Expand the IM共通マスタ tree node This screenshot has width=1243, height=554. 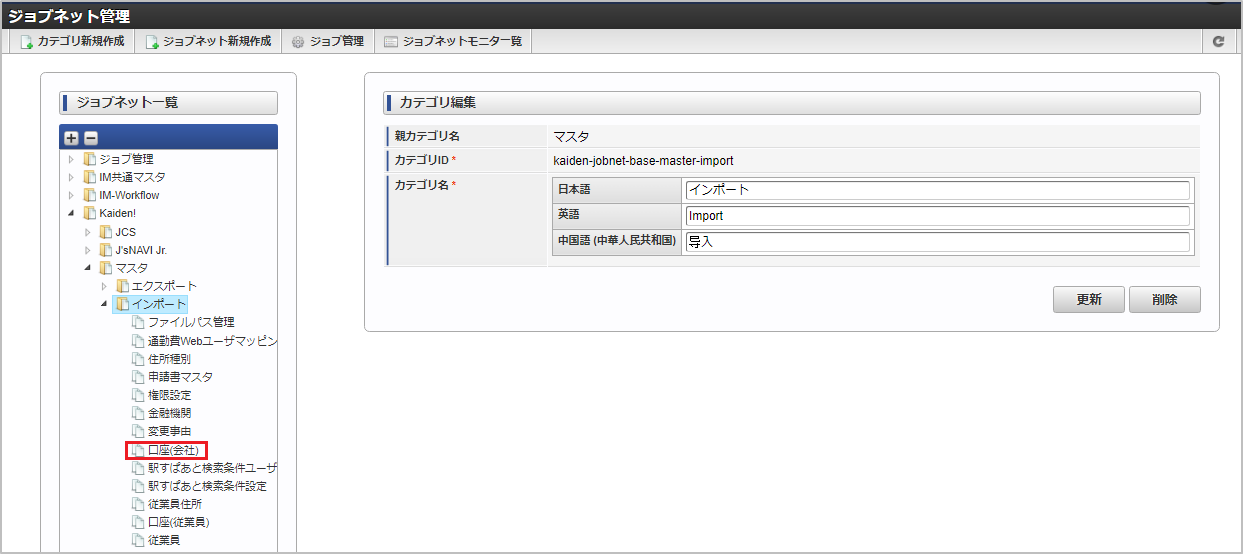71,177
